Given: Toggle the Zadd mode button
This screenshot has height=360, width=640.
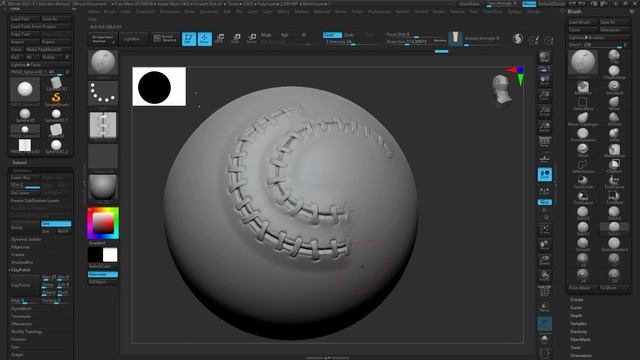Looking at the screenshot, I should coord(332,35).
